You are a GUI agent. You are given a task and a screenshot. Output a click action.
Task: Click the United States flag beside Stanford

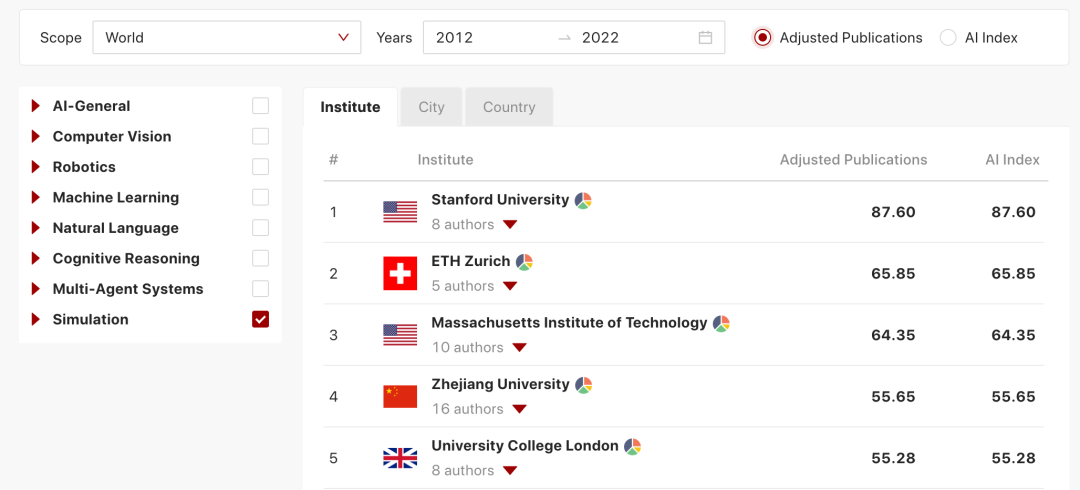[400, 212]
